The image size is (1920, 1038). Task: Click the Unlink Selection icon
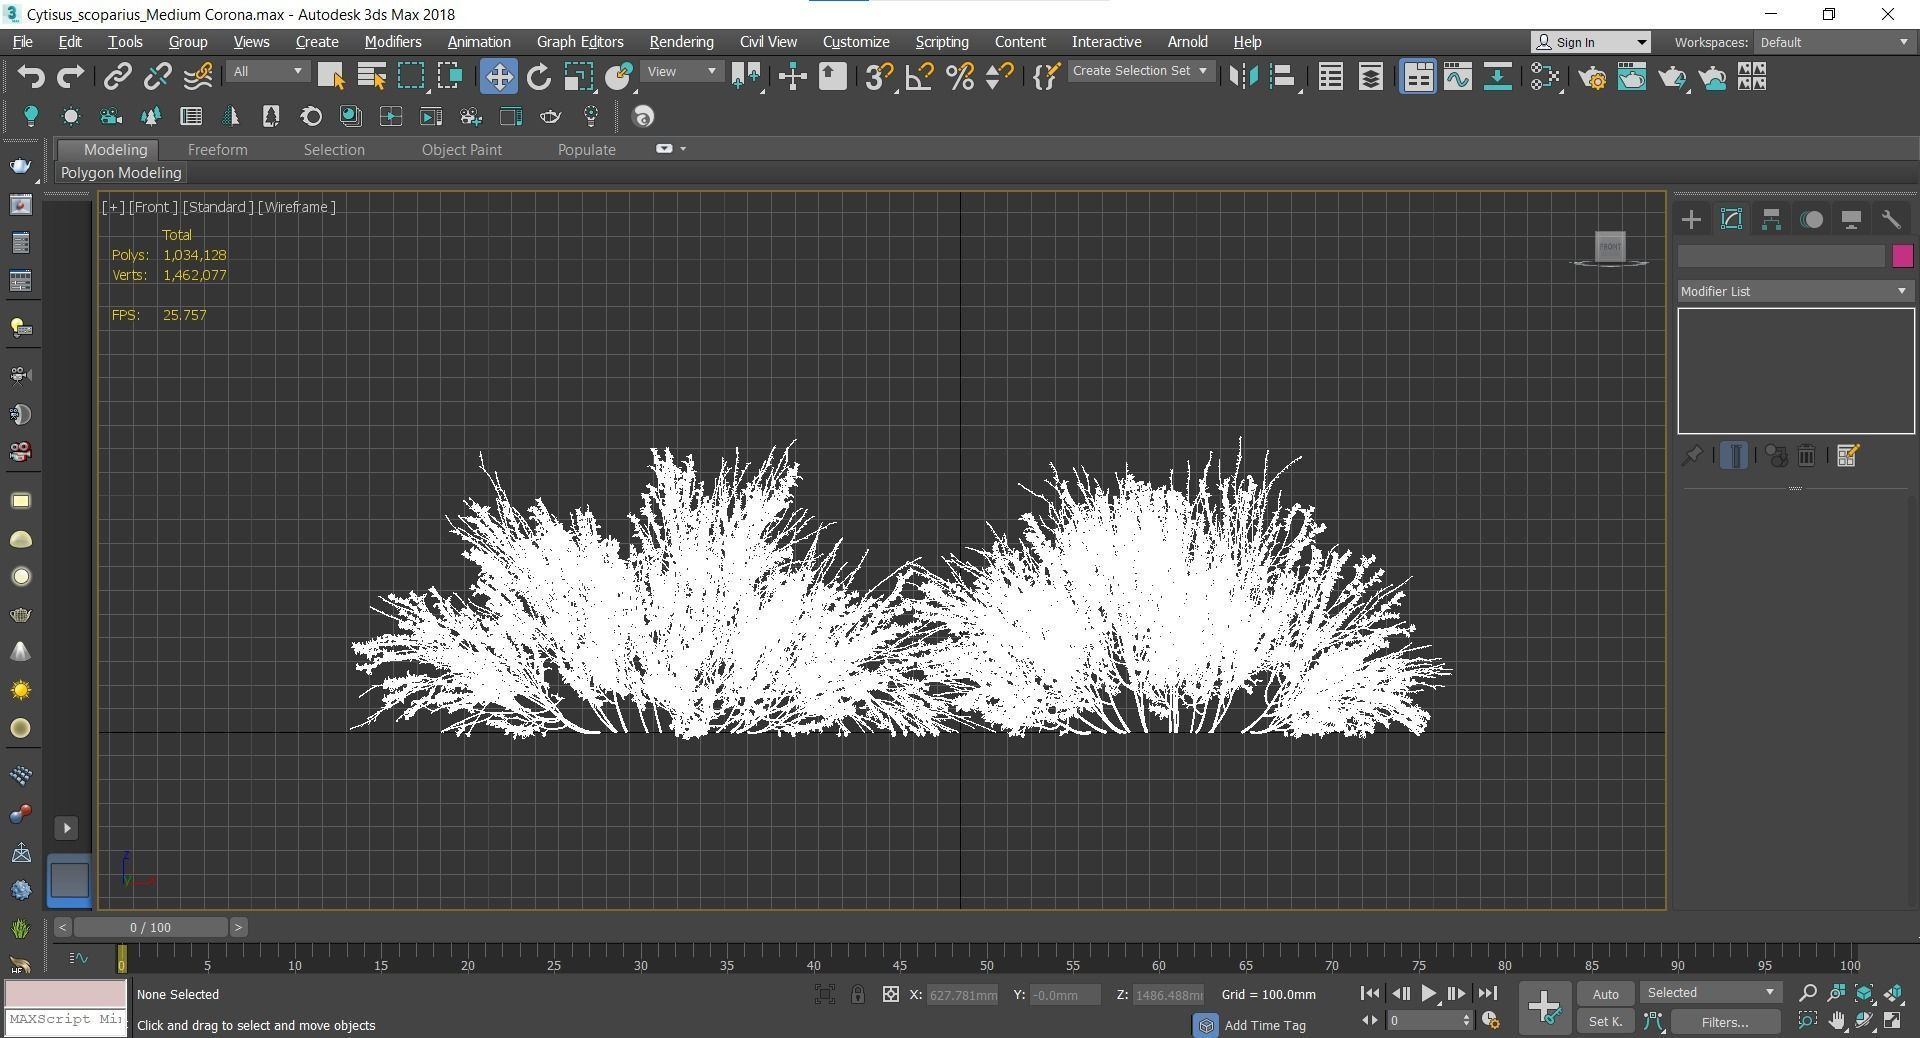[157, 77]
